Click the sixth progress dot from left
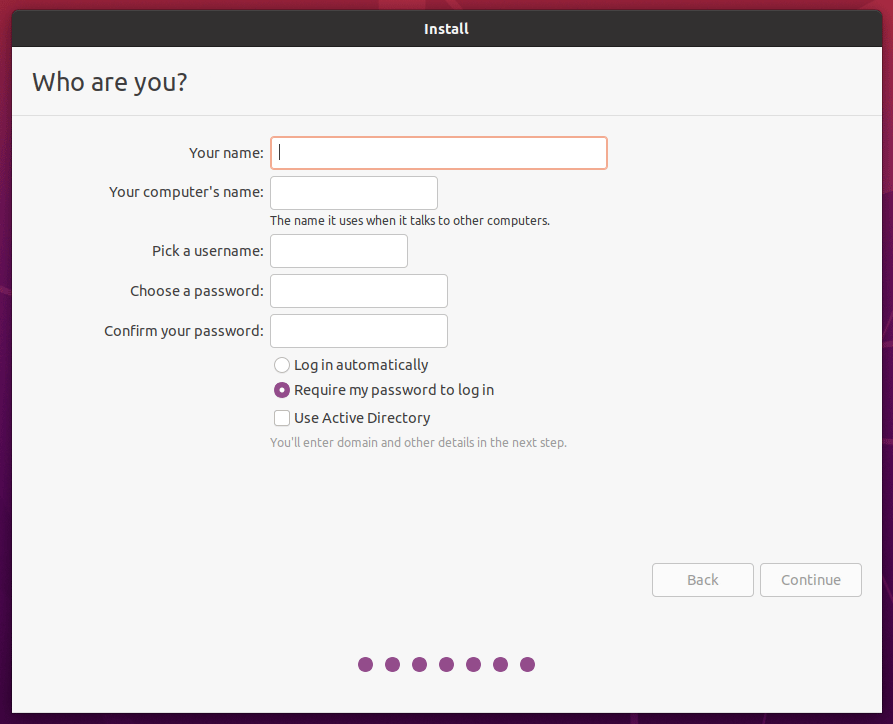The width and height of the screenshot is (893, 724). 500,664
